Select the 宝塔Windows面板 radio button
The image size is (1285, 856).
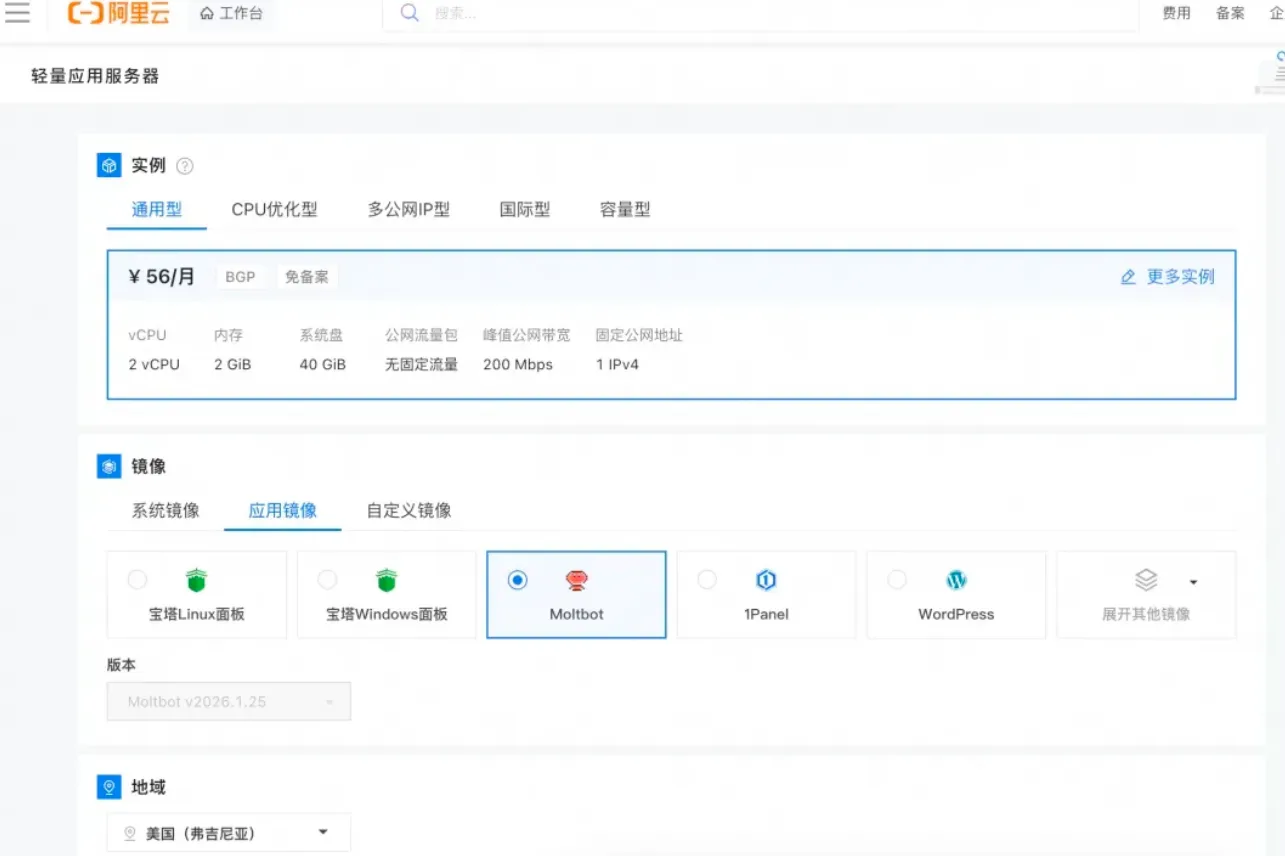point(327,580)
